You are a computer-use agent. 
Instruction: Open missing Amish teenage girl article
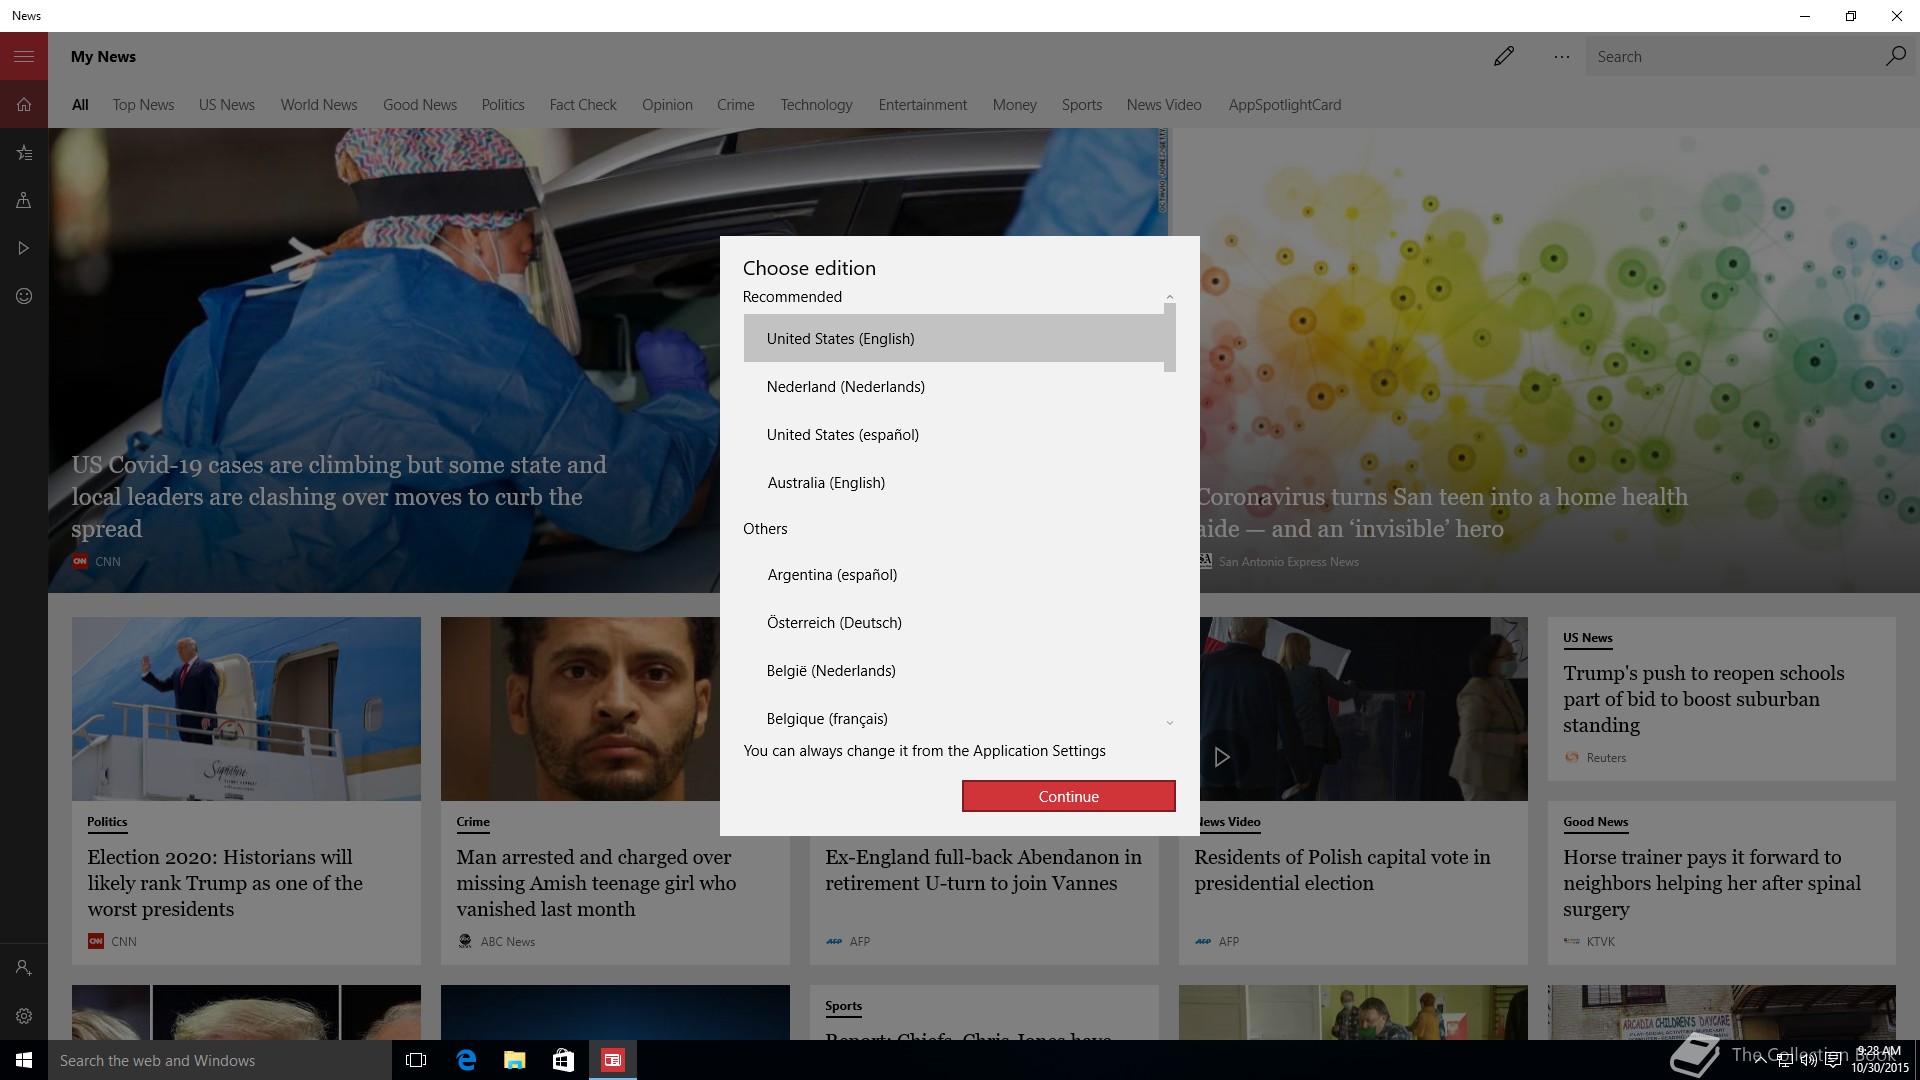tap(596, 883)
